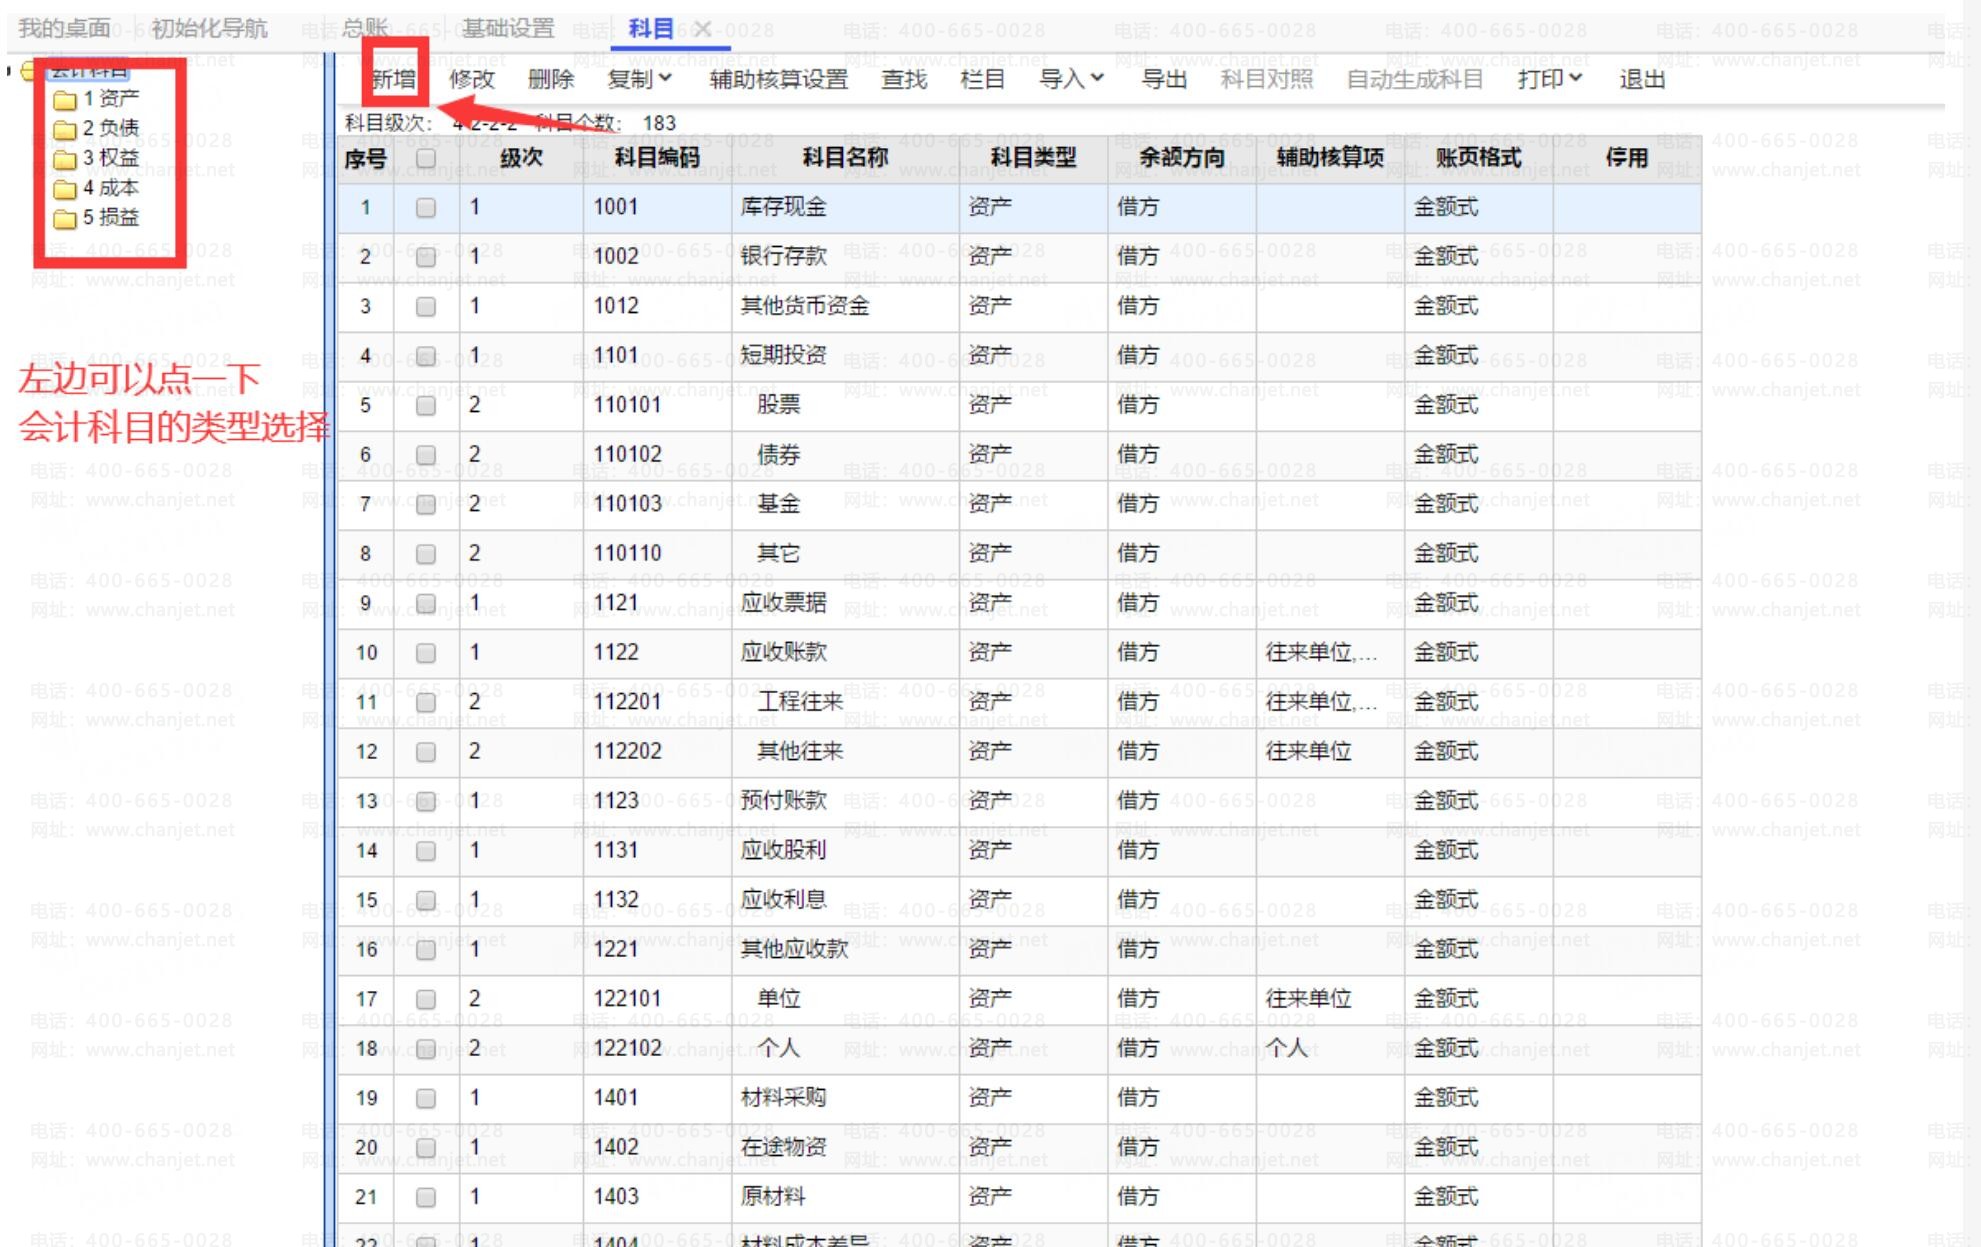
Task: Tick the select-all checkbox in table header
Action: pos(426,158)
